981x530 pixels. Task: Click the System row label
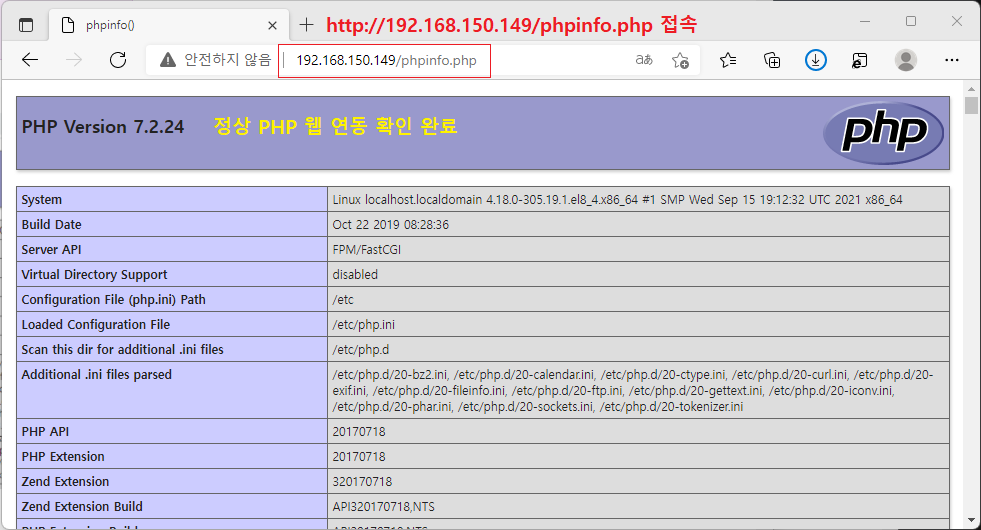(41, 200)
